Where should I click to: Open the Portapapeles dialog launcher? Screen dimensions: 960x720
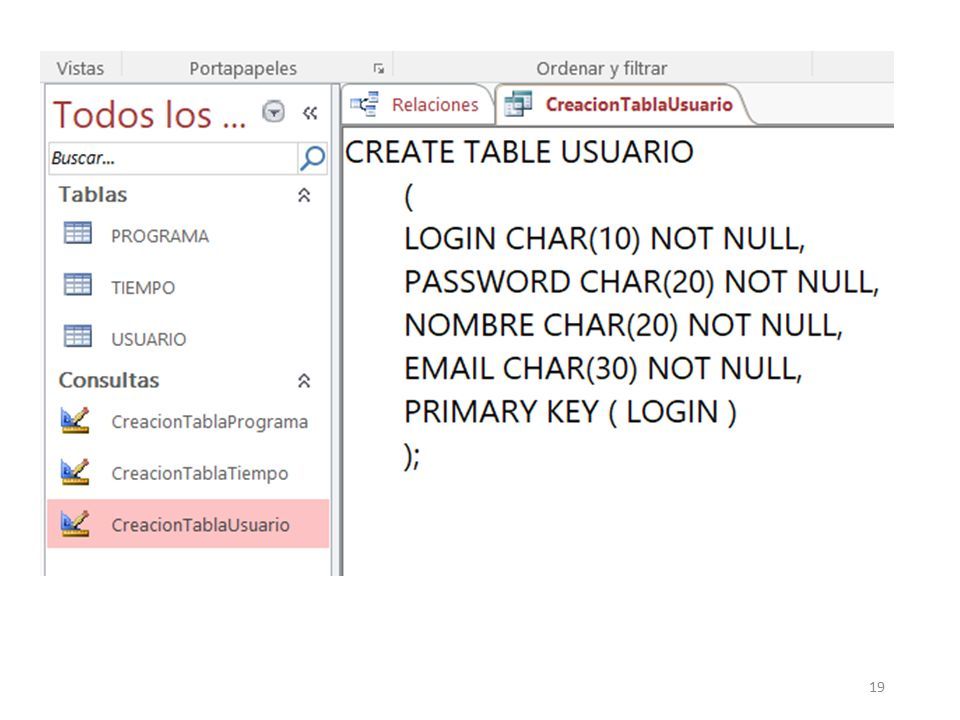[x=379, y=69]
